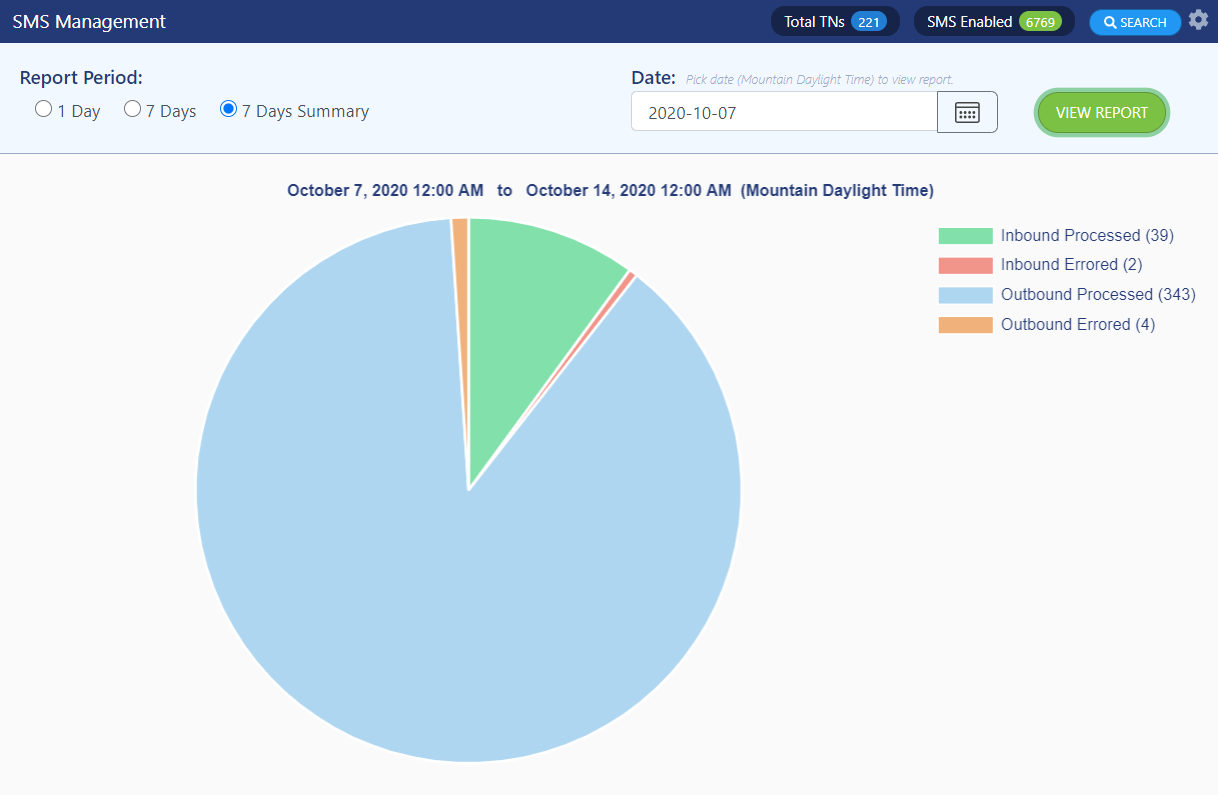The height and width of the screenshot is (795, 1218).
Task: Click the VIEW REPORT button
Action: pyautogui.click(x=1101, y=112)
